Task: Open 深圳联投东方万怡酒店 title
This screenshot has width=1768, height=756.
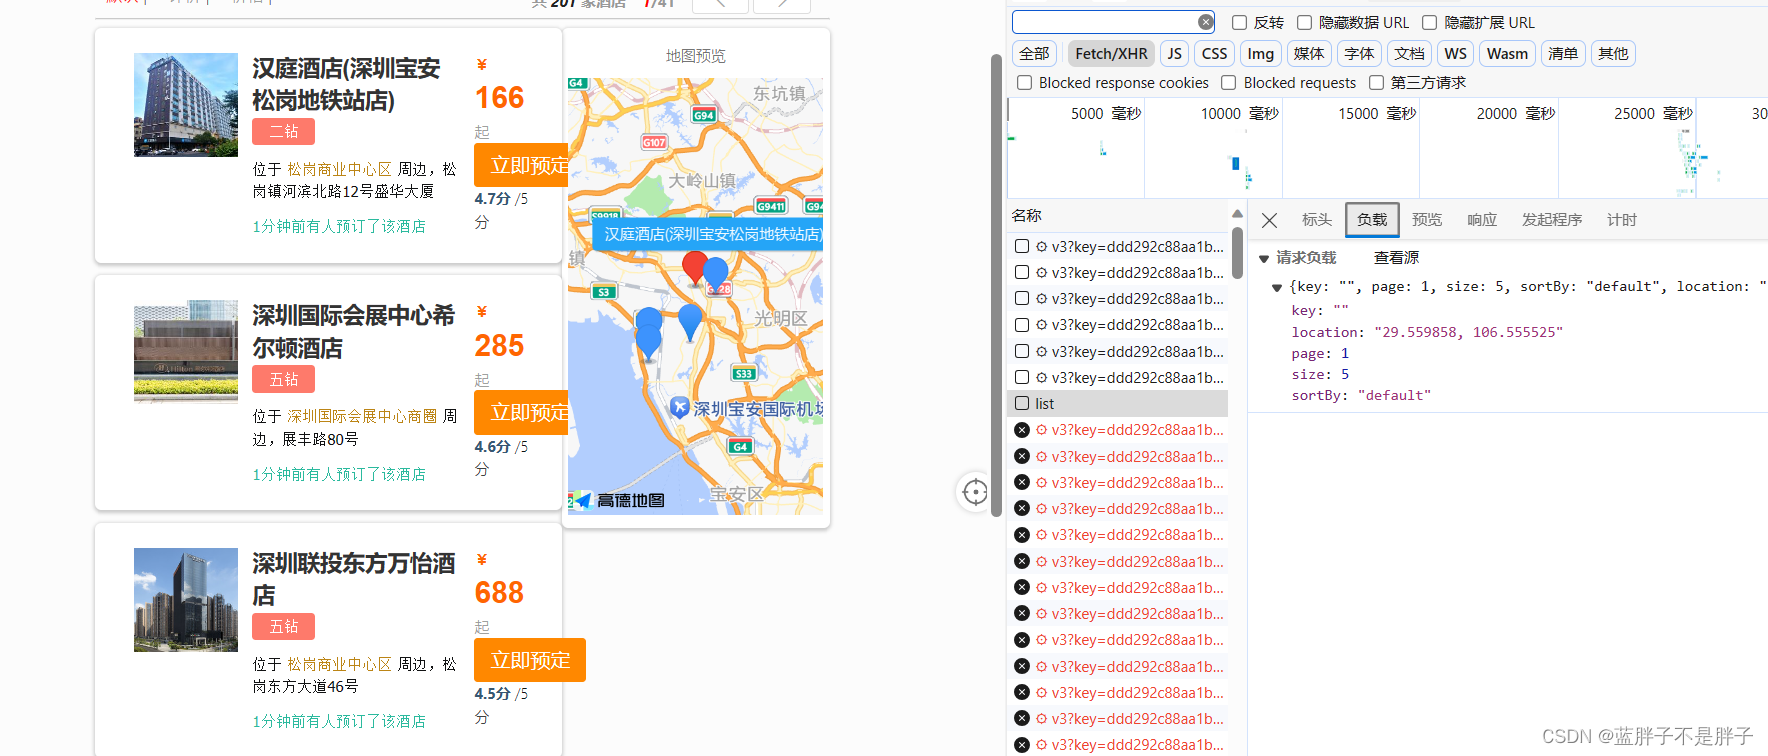Action: [353, 579]
